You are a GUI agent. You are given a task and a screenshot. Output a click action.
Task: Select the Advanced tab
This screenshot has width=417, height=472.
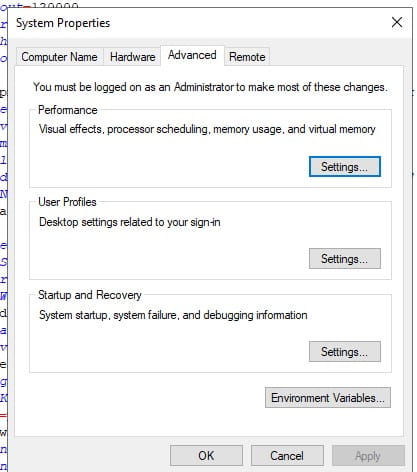192,55
